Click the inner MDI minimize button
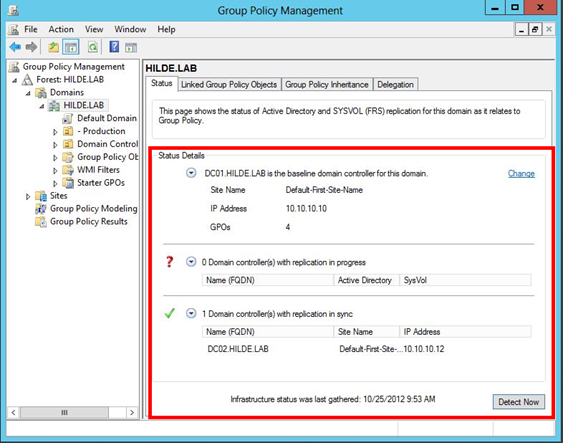 (x=521, y=29)
